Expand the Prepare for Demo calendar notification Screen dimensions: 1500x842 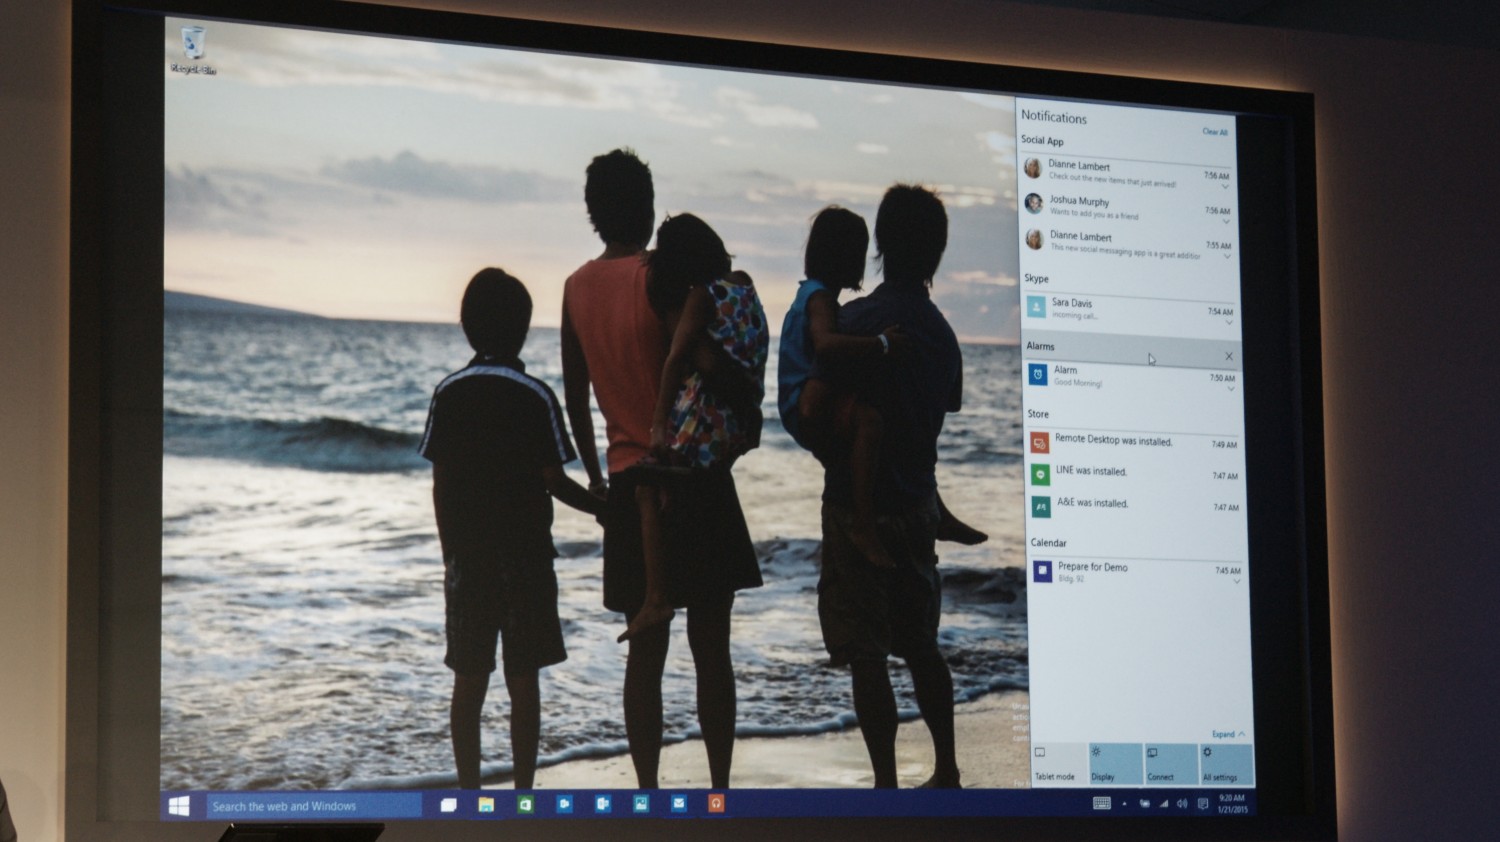(x=1236, y=582)
